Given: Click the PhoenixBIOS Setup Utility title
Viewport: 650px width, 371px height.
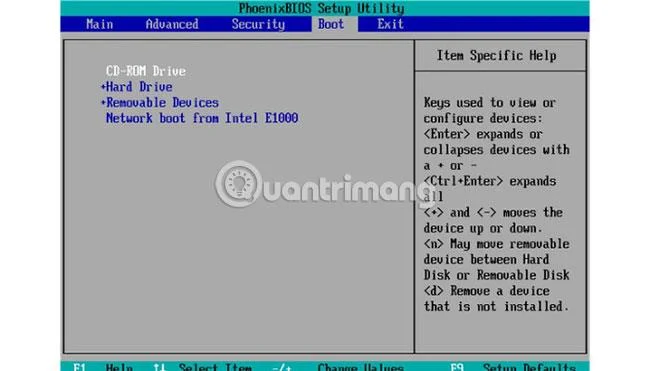Looking at the screenshot, I should 321,8.
